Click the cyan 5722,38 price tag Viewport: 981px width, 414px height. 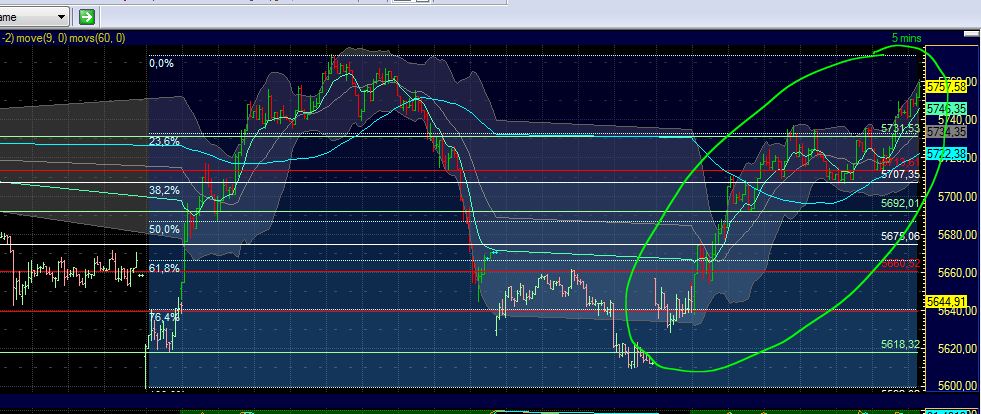947,153
